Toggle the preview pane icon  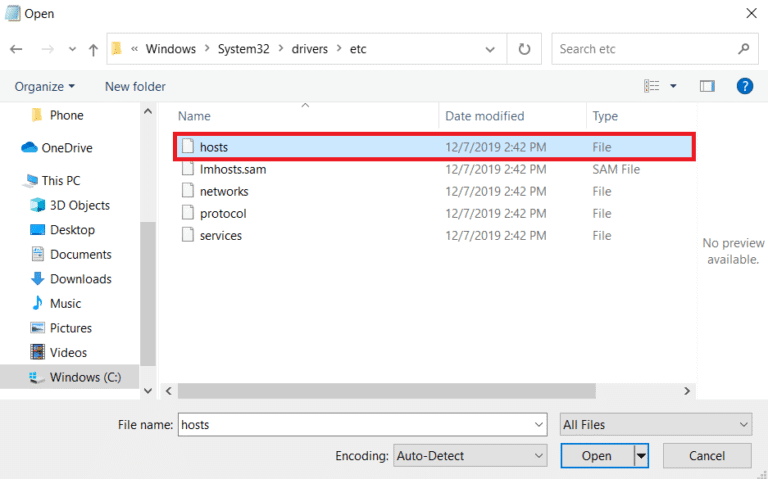click(x=707, y=87)
